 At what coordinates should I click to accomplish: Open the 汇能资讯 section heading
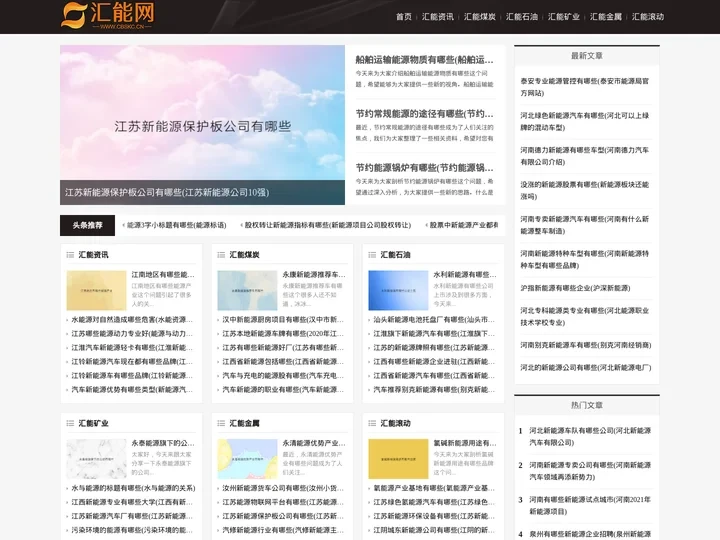pos(93,255)
